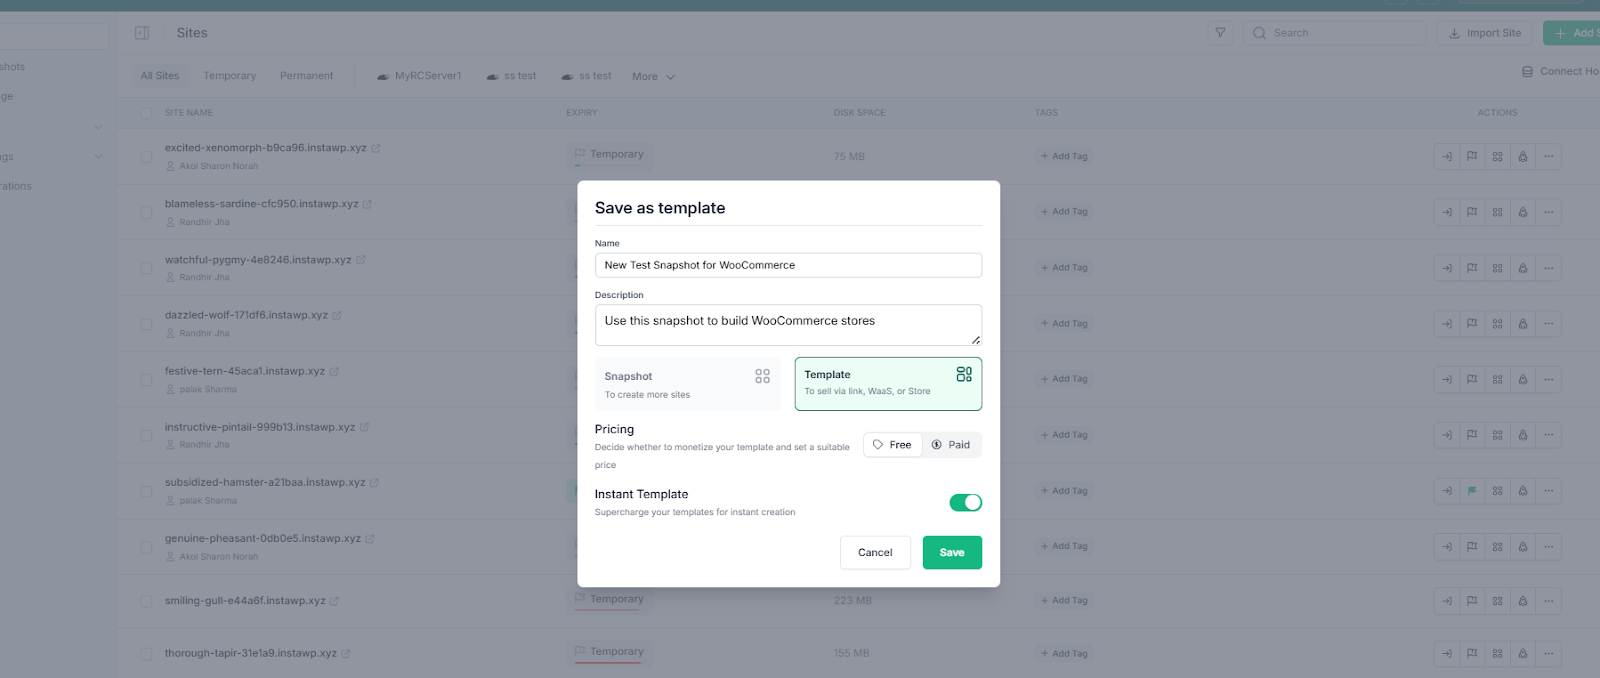Open the filter funnel icon
The image size is (1600, 678).
[x=1220, y=33]
